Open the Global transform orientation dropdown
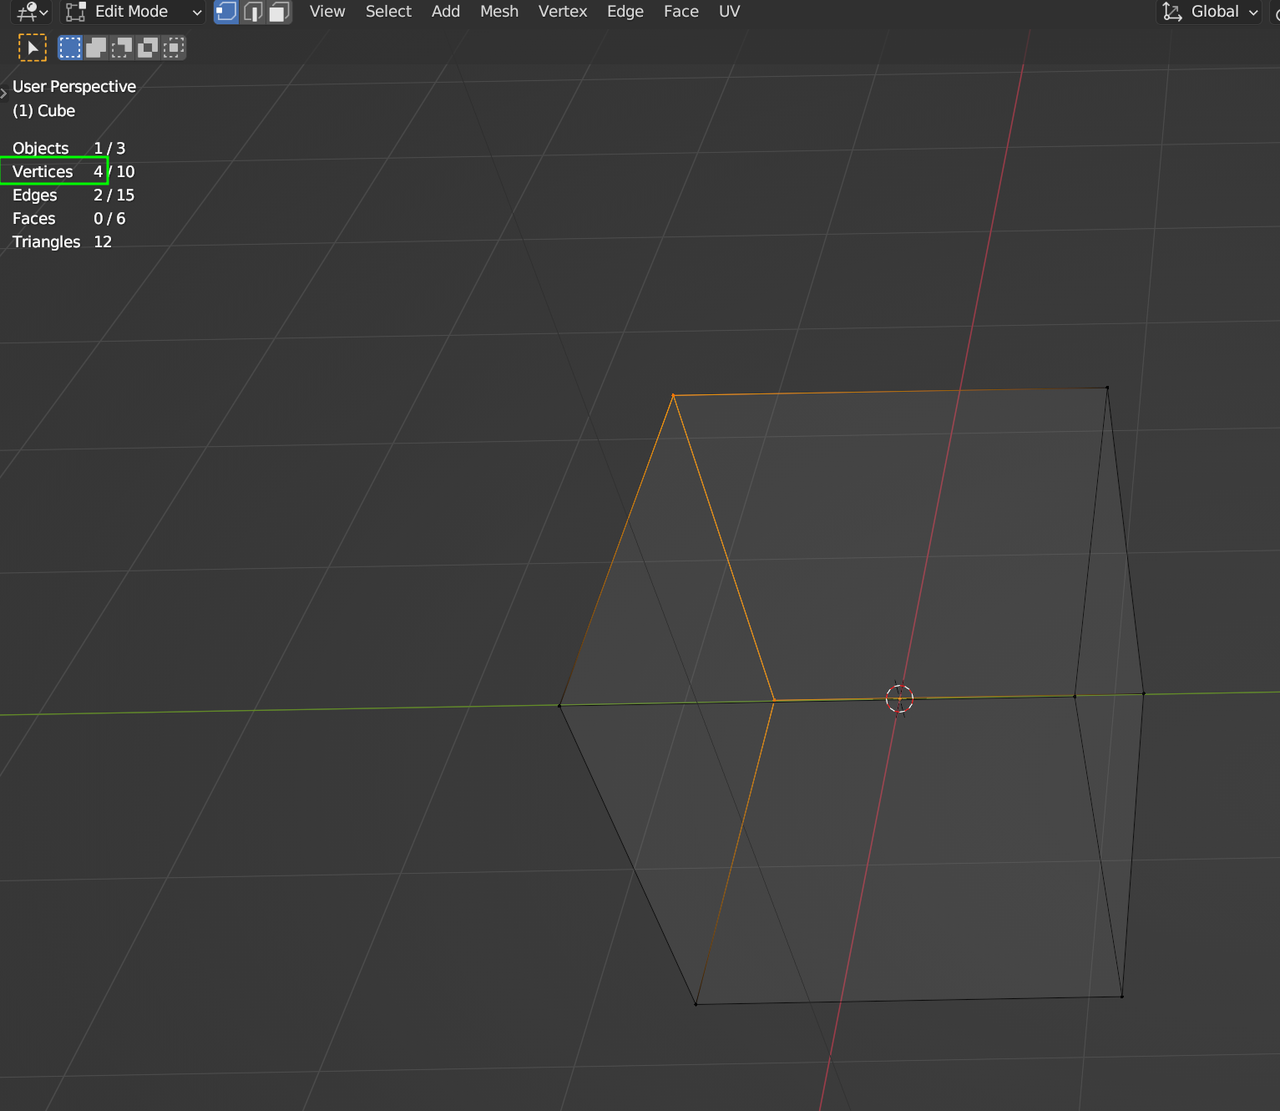The image size is (1280, 1111). (x=1208, y=12)
